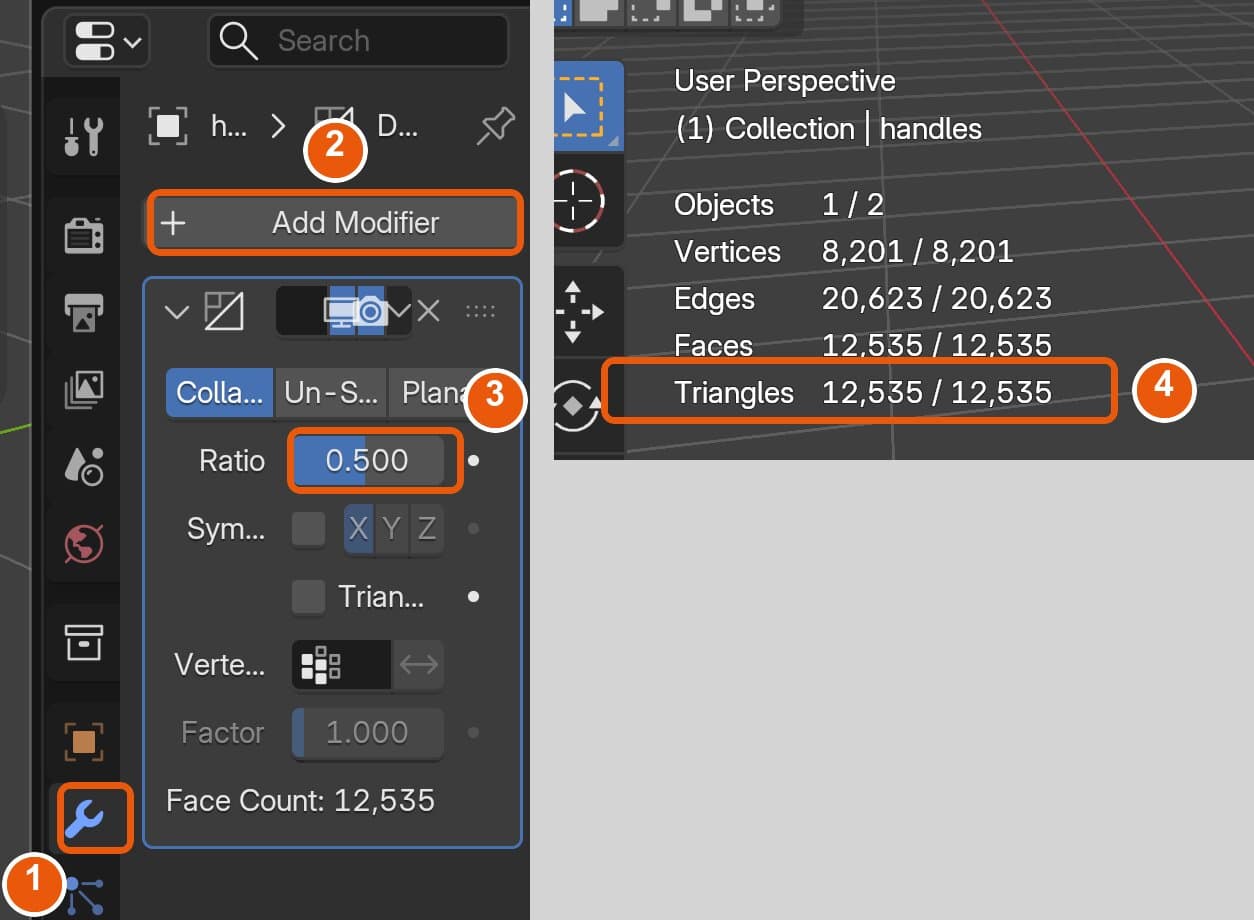The height and width of the screenshot is (920, 1254).
Task: Pin the properties editor context
Action: (x=495, y=126)
